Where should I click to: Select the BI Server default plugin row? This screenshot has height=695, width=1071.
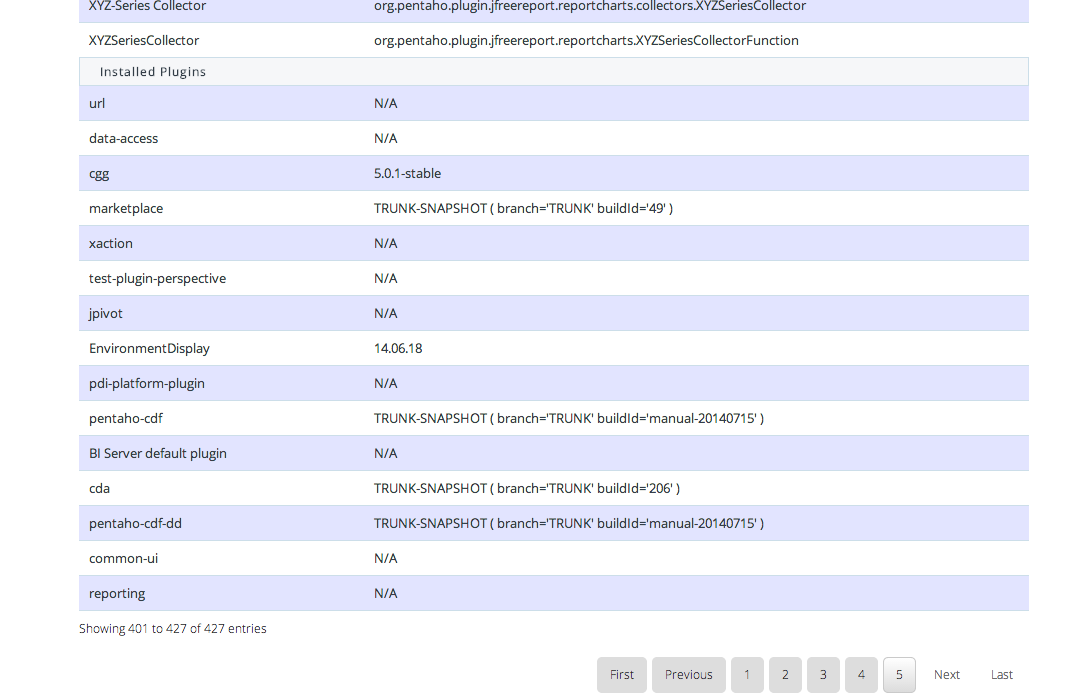(x=554, y=453)
